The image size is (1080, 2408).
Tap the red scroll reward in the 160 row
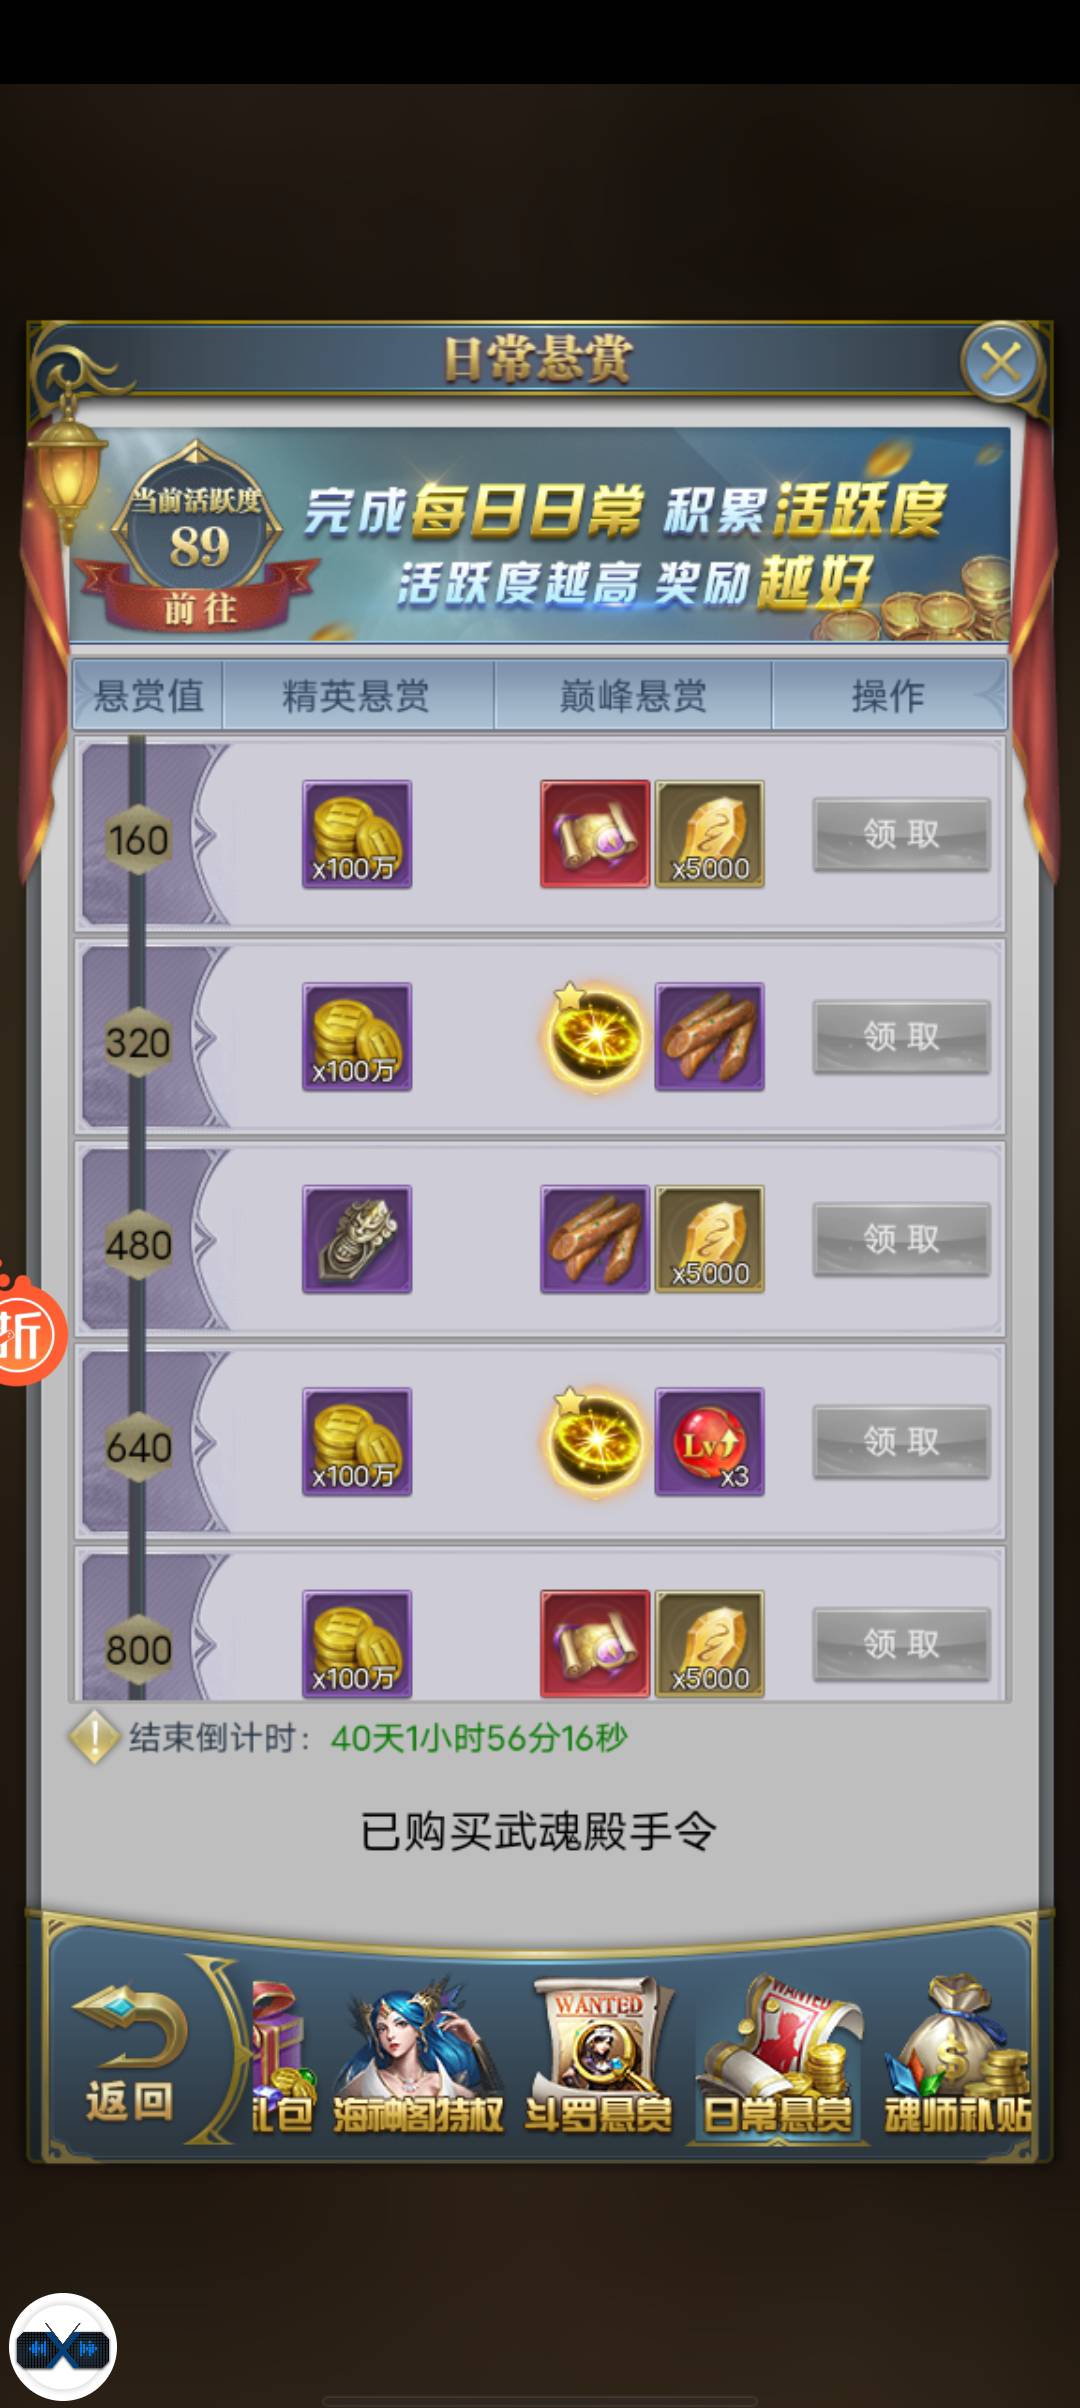(x=595, y=834)
